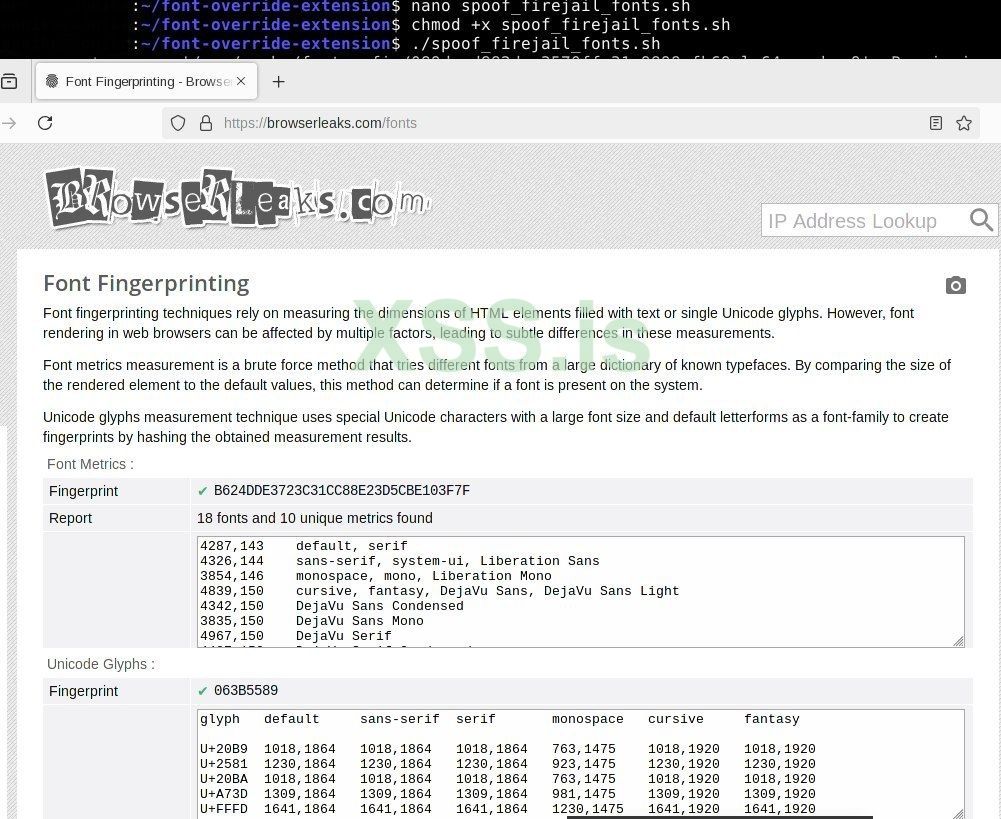Select the Unicode glyphs fingerprint 063B5589
This screenshot has height=819, width=1001.
pos(246,690)
